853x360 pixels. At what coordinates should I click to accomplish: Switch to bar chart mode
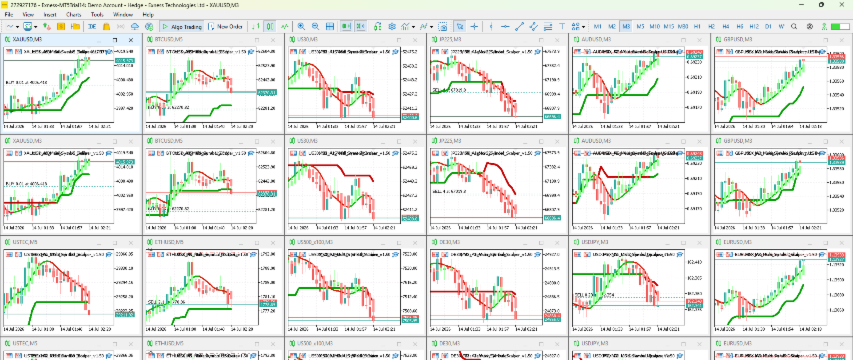click(x=256, y=26)
